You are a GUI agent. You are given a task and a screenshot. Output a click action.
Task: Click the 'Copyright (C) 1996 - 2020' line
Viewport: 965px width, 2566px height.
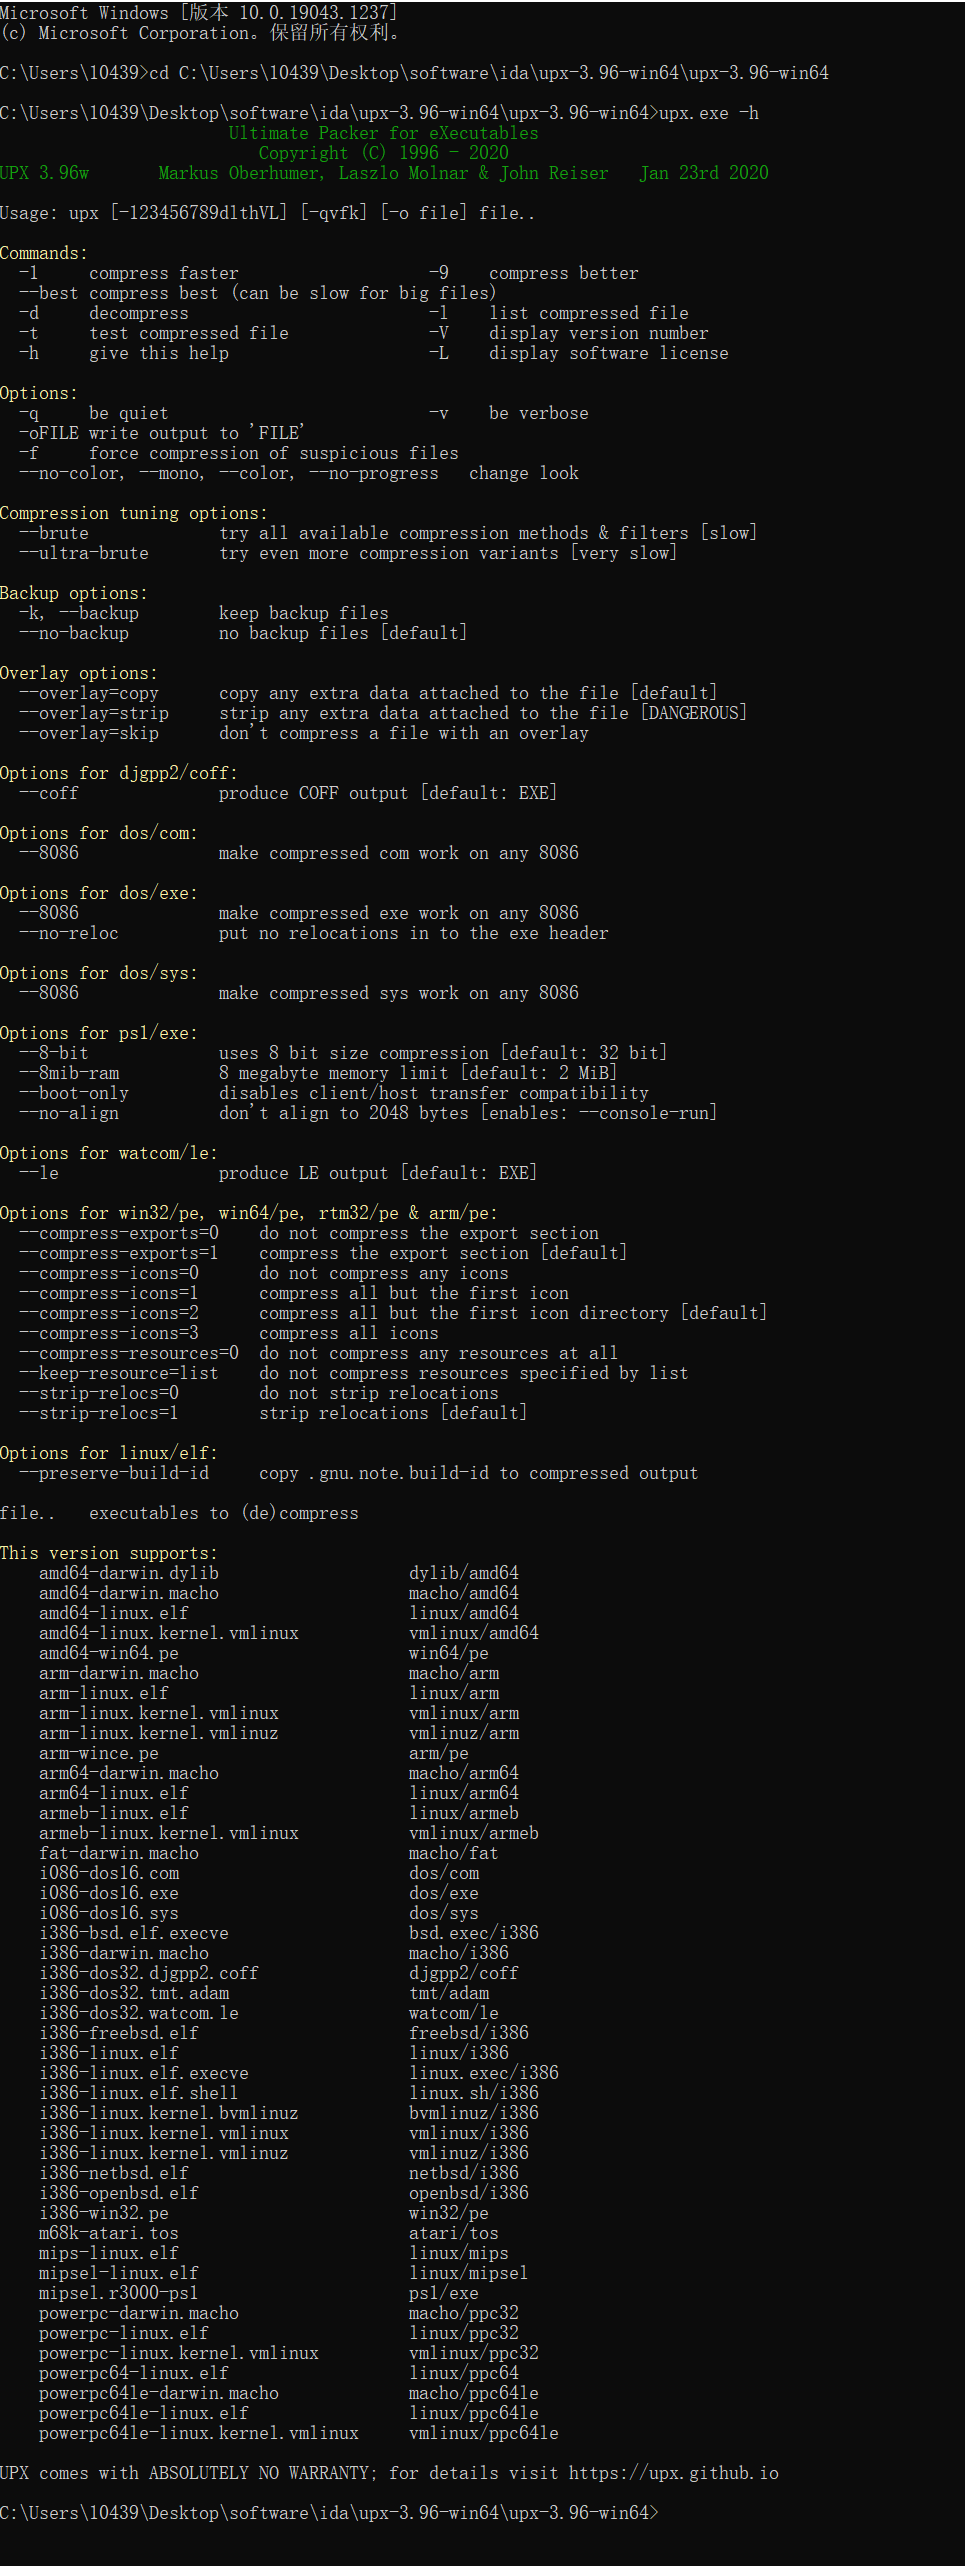point(383,153)
